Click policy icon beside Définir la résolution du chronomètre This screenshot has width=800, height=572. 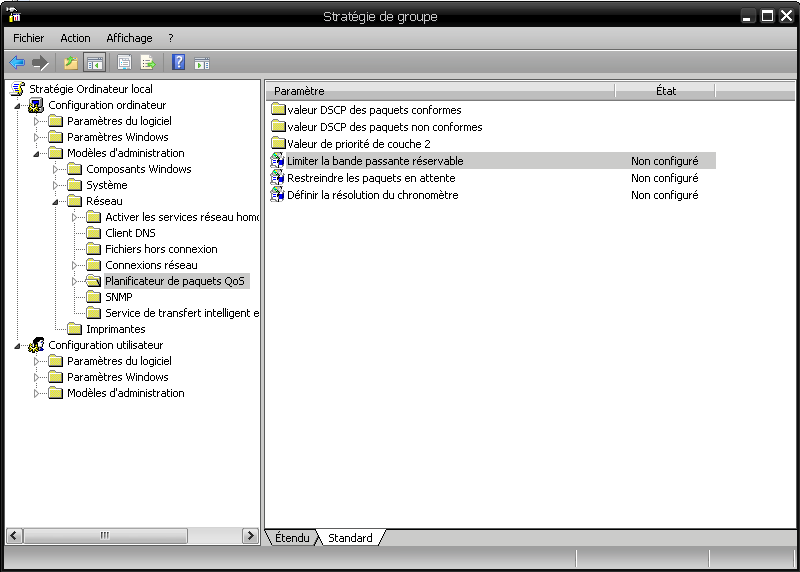[x=277, y=194]
